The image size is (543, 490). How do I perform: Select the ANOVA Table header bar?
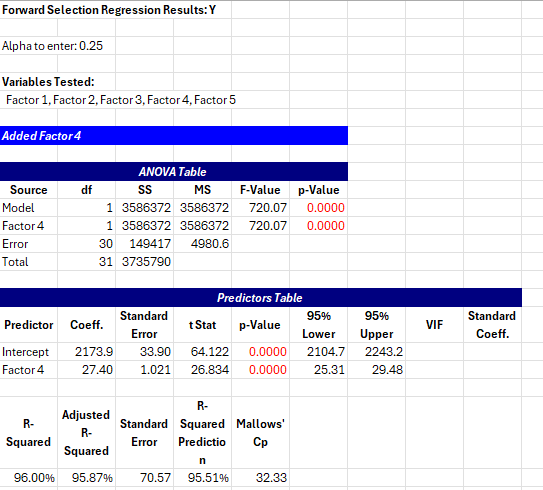(x=174, y=172)
